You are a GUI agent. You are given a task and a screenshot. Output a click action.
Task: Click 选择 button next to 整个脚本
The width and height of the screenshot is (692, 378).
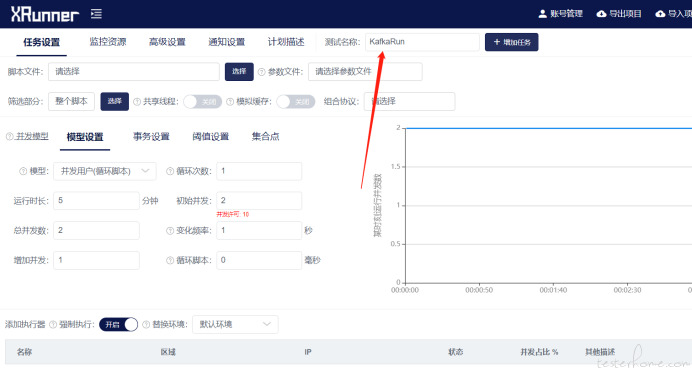coord(115,101)
